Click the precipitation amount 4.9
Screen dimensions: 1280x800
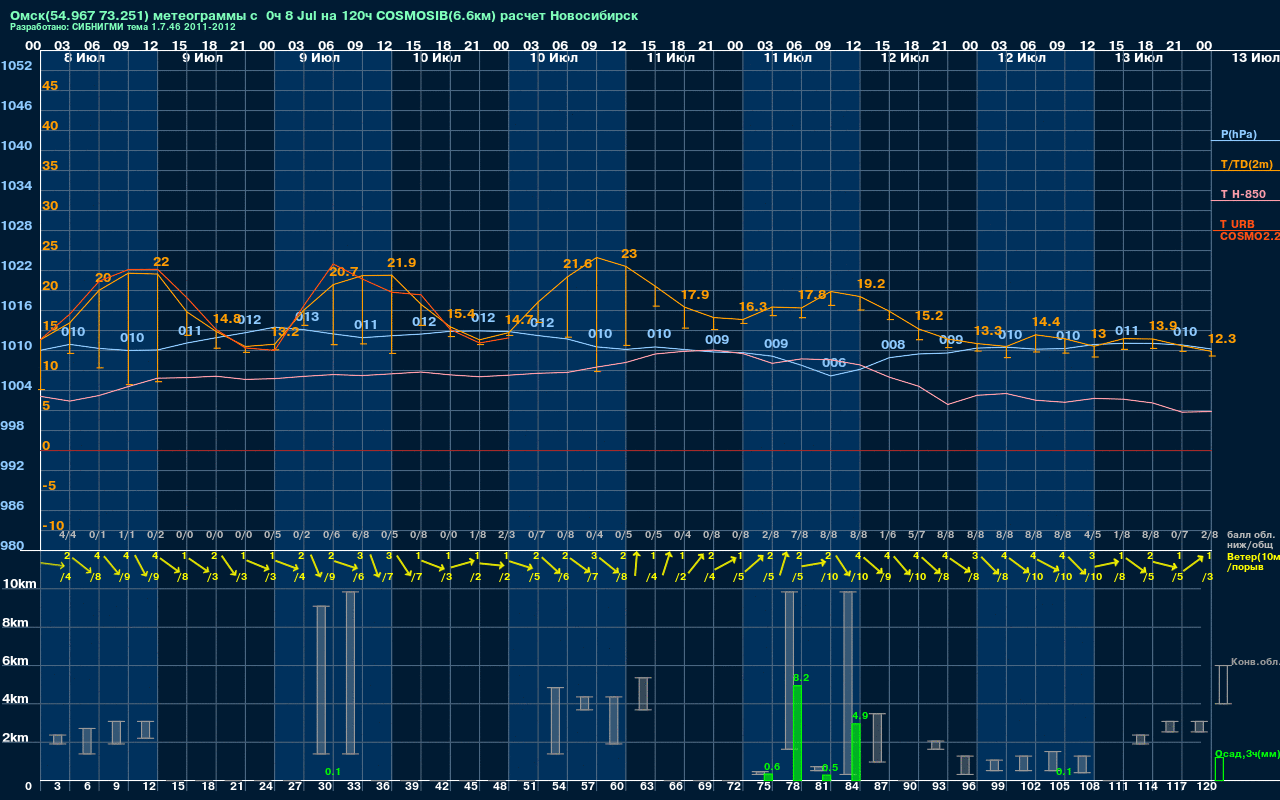[x=860, y=716]
